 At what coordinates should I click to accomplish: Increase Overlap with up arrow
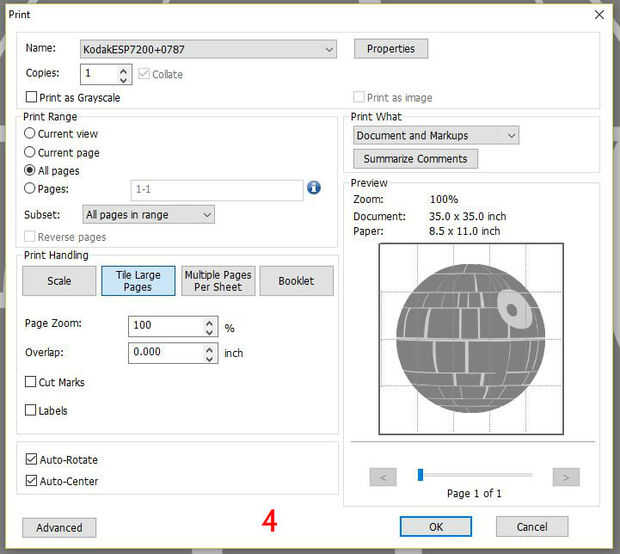tap(209, 350)
